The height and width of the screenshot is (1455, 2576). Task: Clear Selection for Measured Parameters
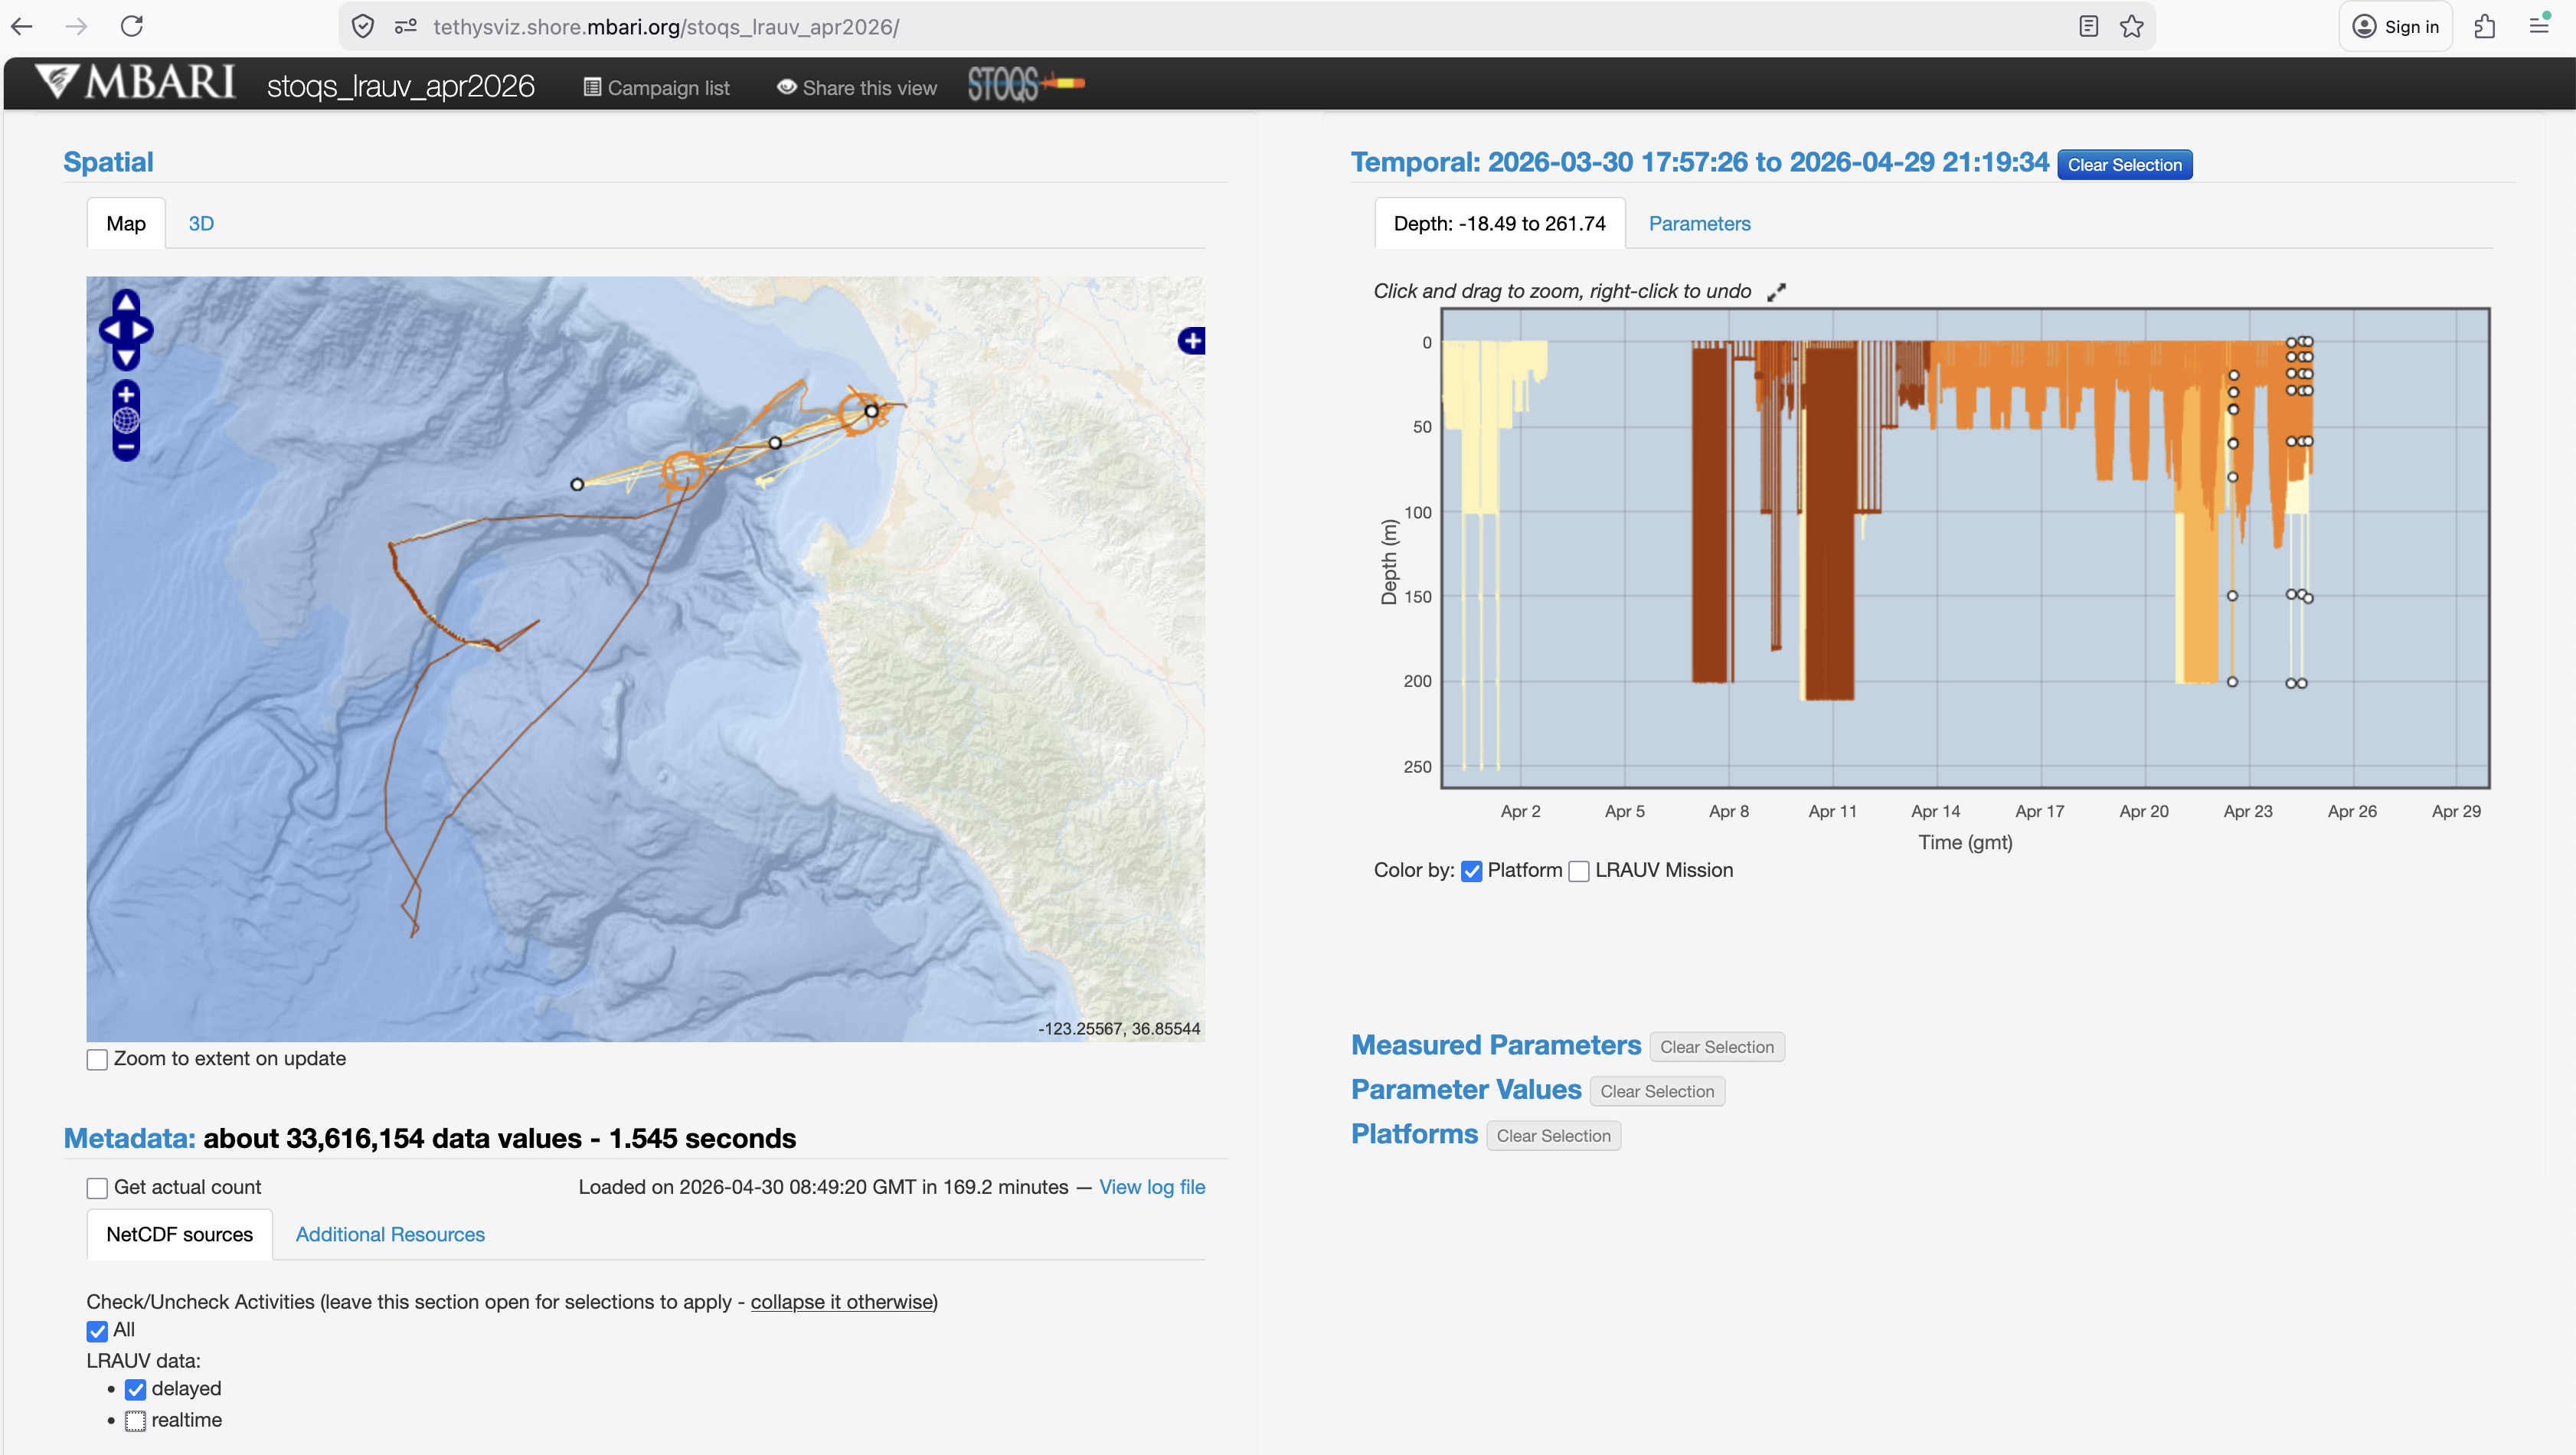(1717, 1047)
